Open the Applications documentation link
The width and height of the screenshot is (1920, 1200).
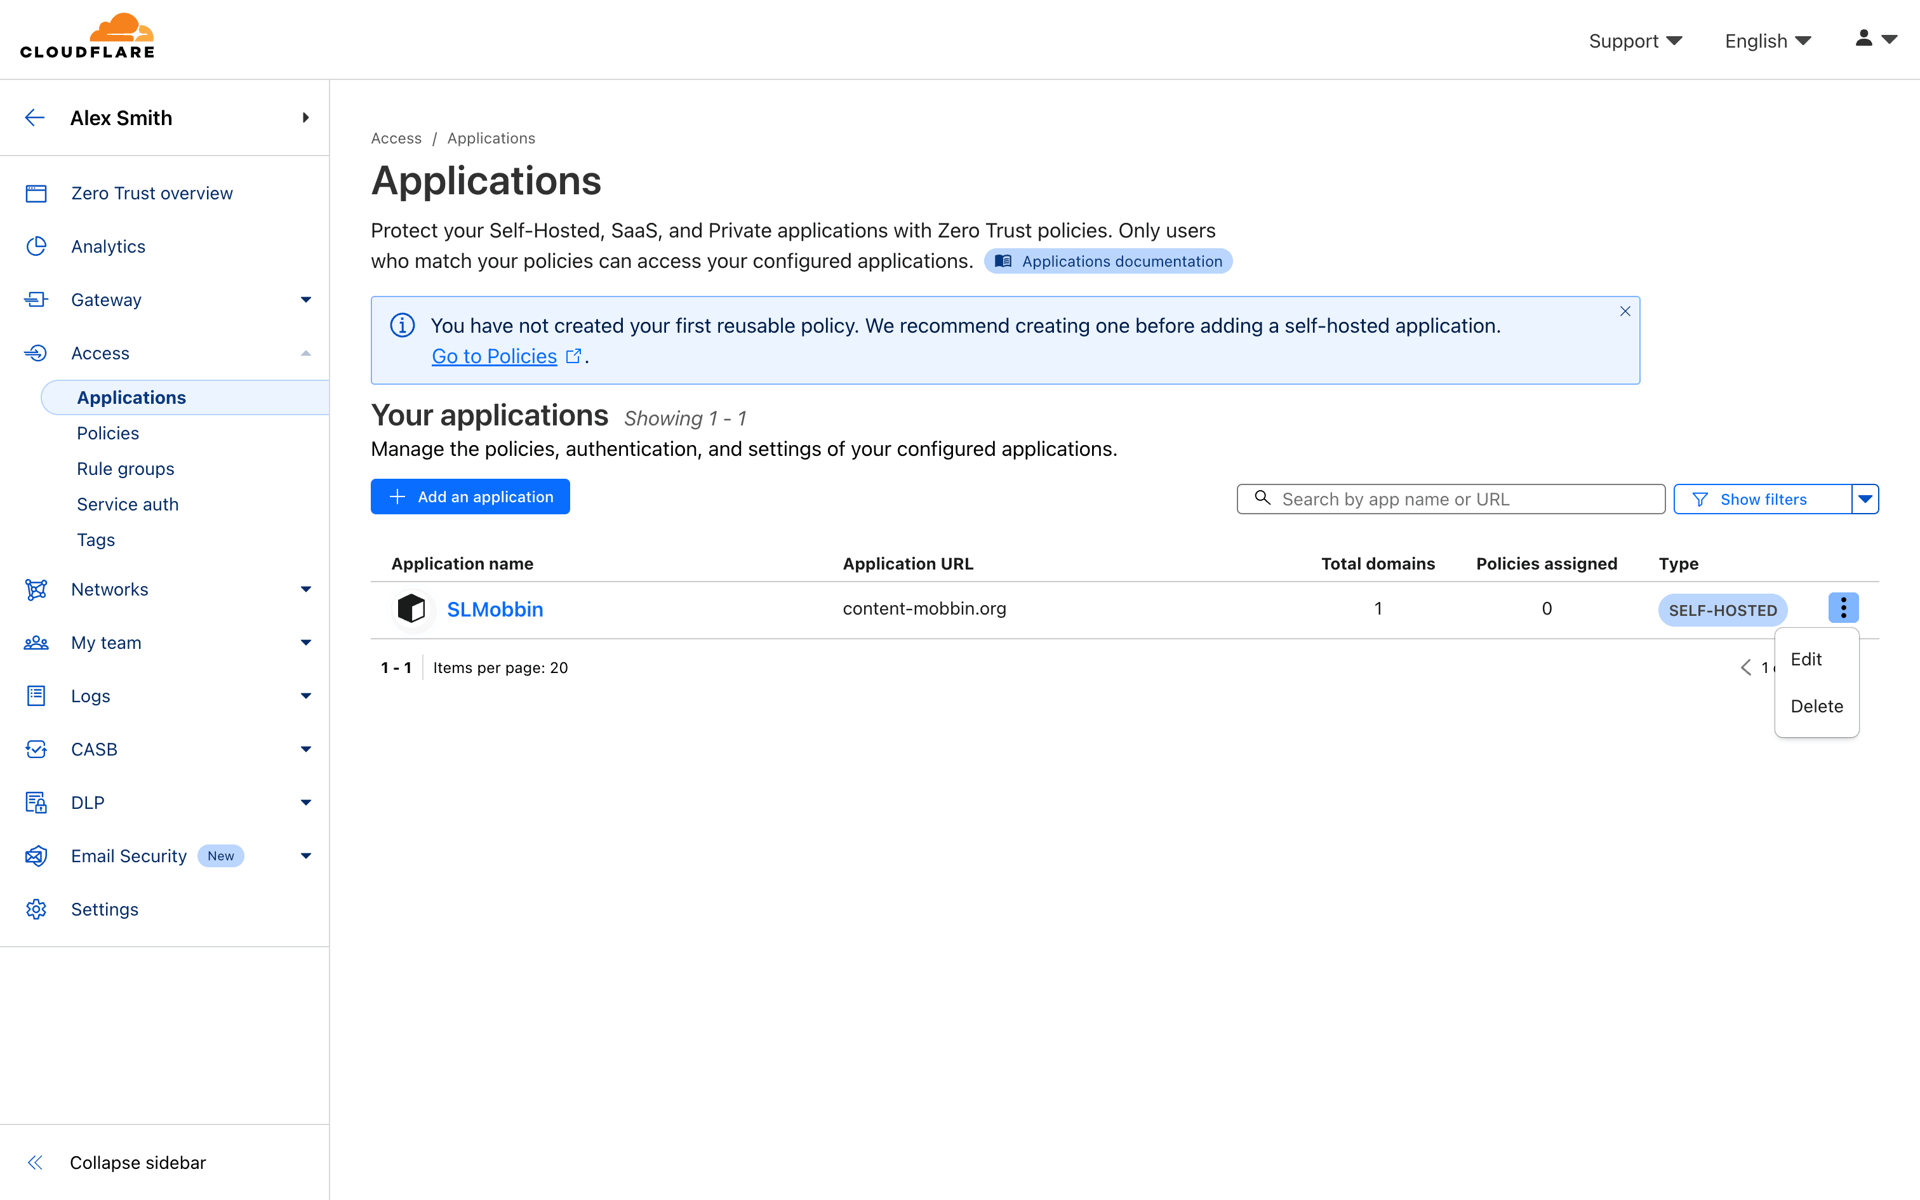coord(1108,261)
